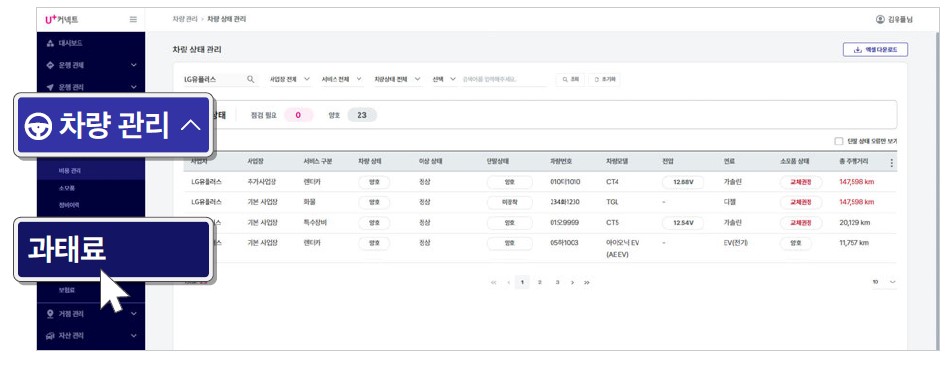Click the magnifier icon in LG유플러스 field
951x372 pixels.
pos(250,79)
